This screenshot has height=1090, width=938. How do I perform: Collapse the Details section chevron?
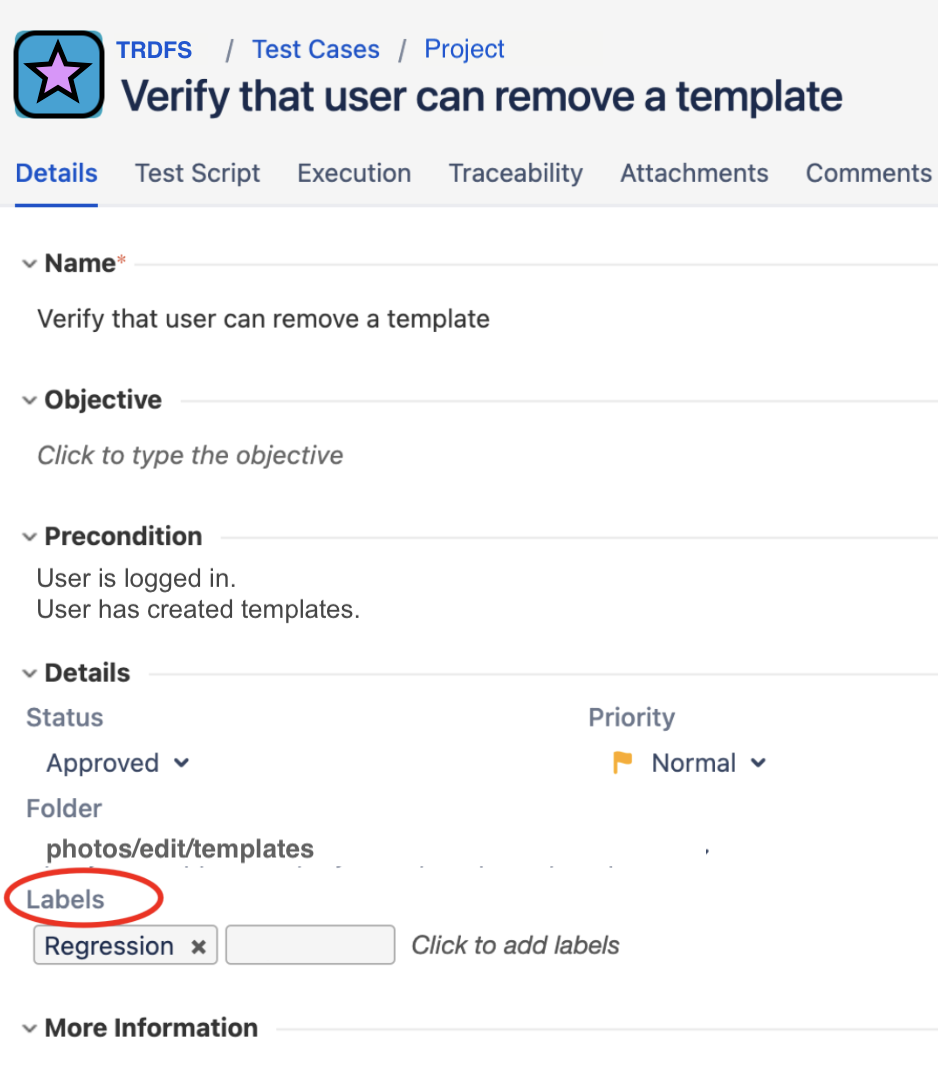[x=29, y=674]
